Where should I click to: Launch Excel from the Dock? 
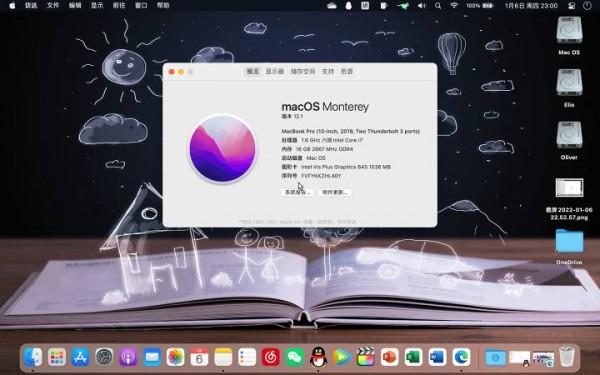pyautogui.click(x=413, y=357)
